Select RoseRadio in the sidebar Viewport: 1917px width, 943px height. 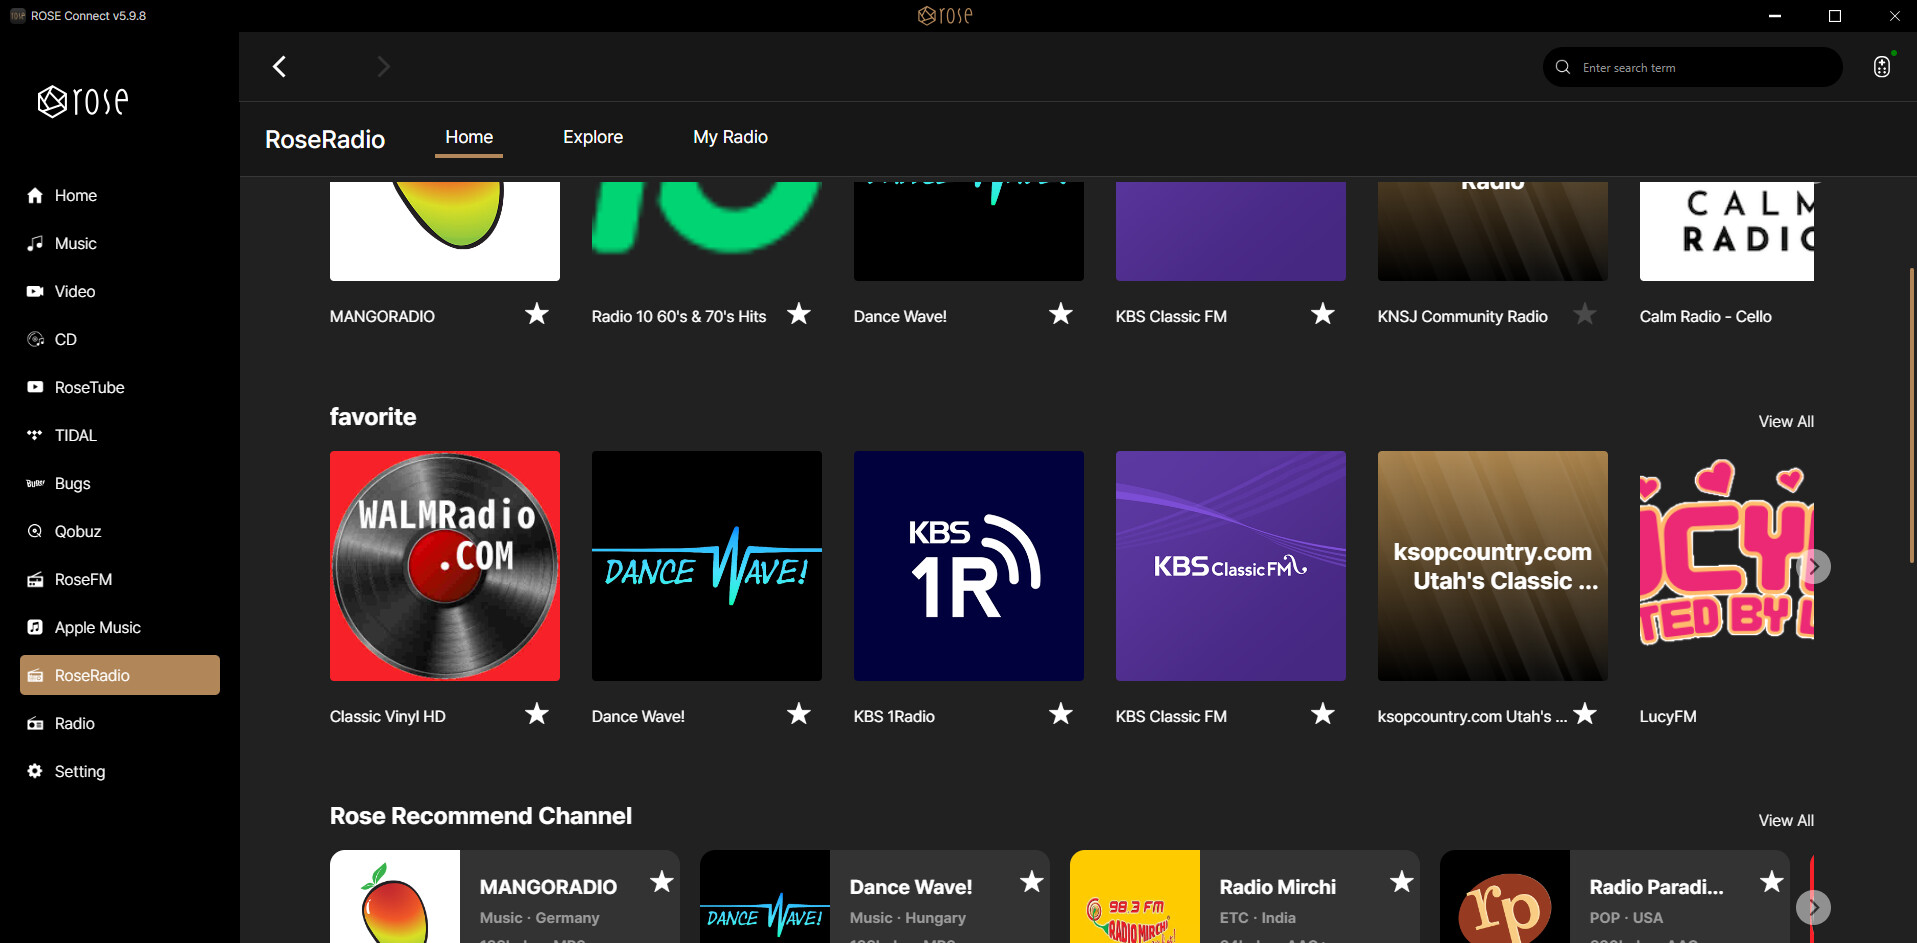120,675
